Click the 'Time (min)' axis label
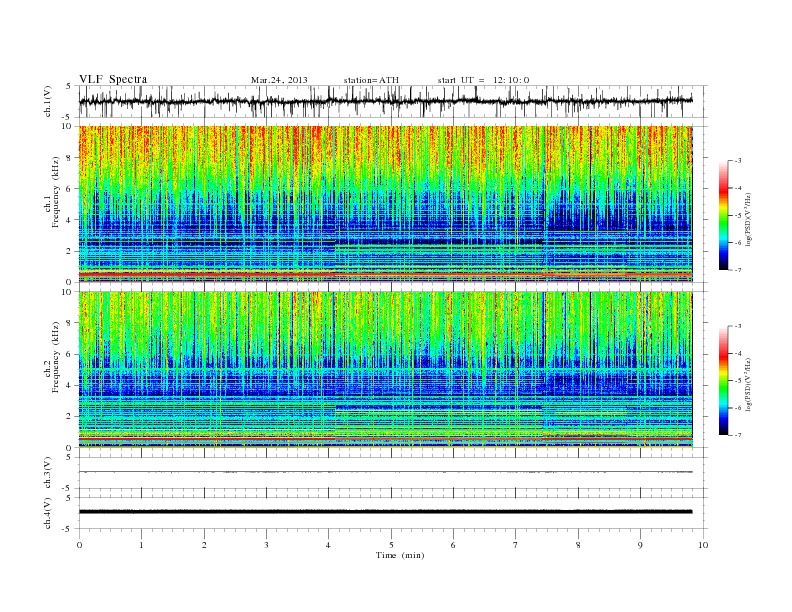Viewport: 792px width, 612px height. coord(400,555)
